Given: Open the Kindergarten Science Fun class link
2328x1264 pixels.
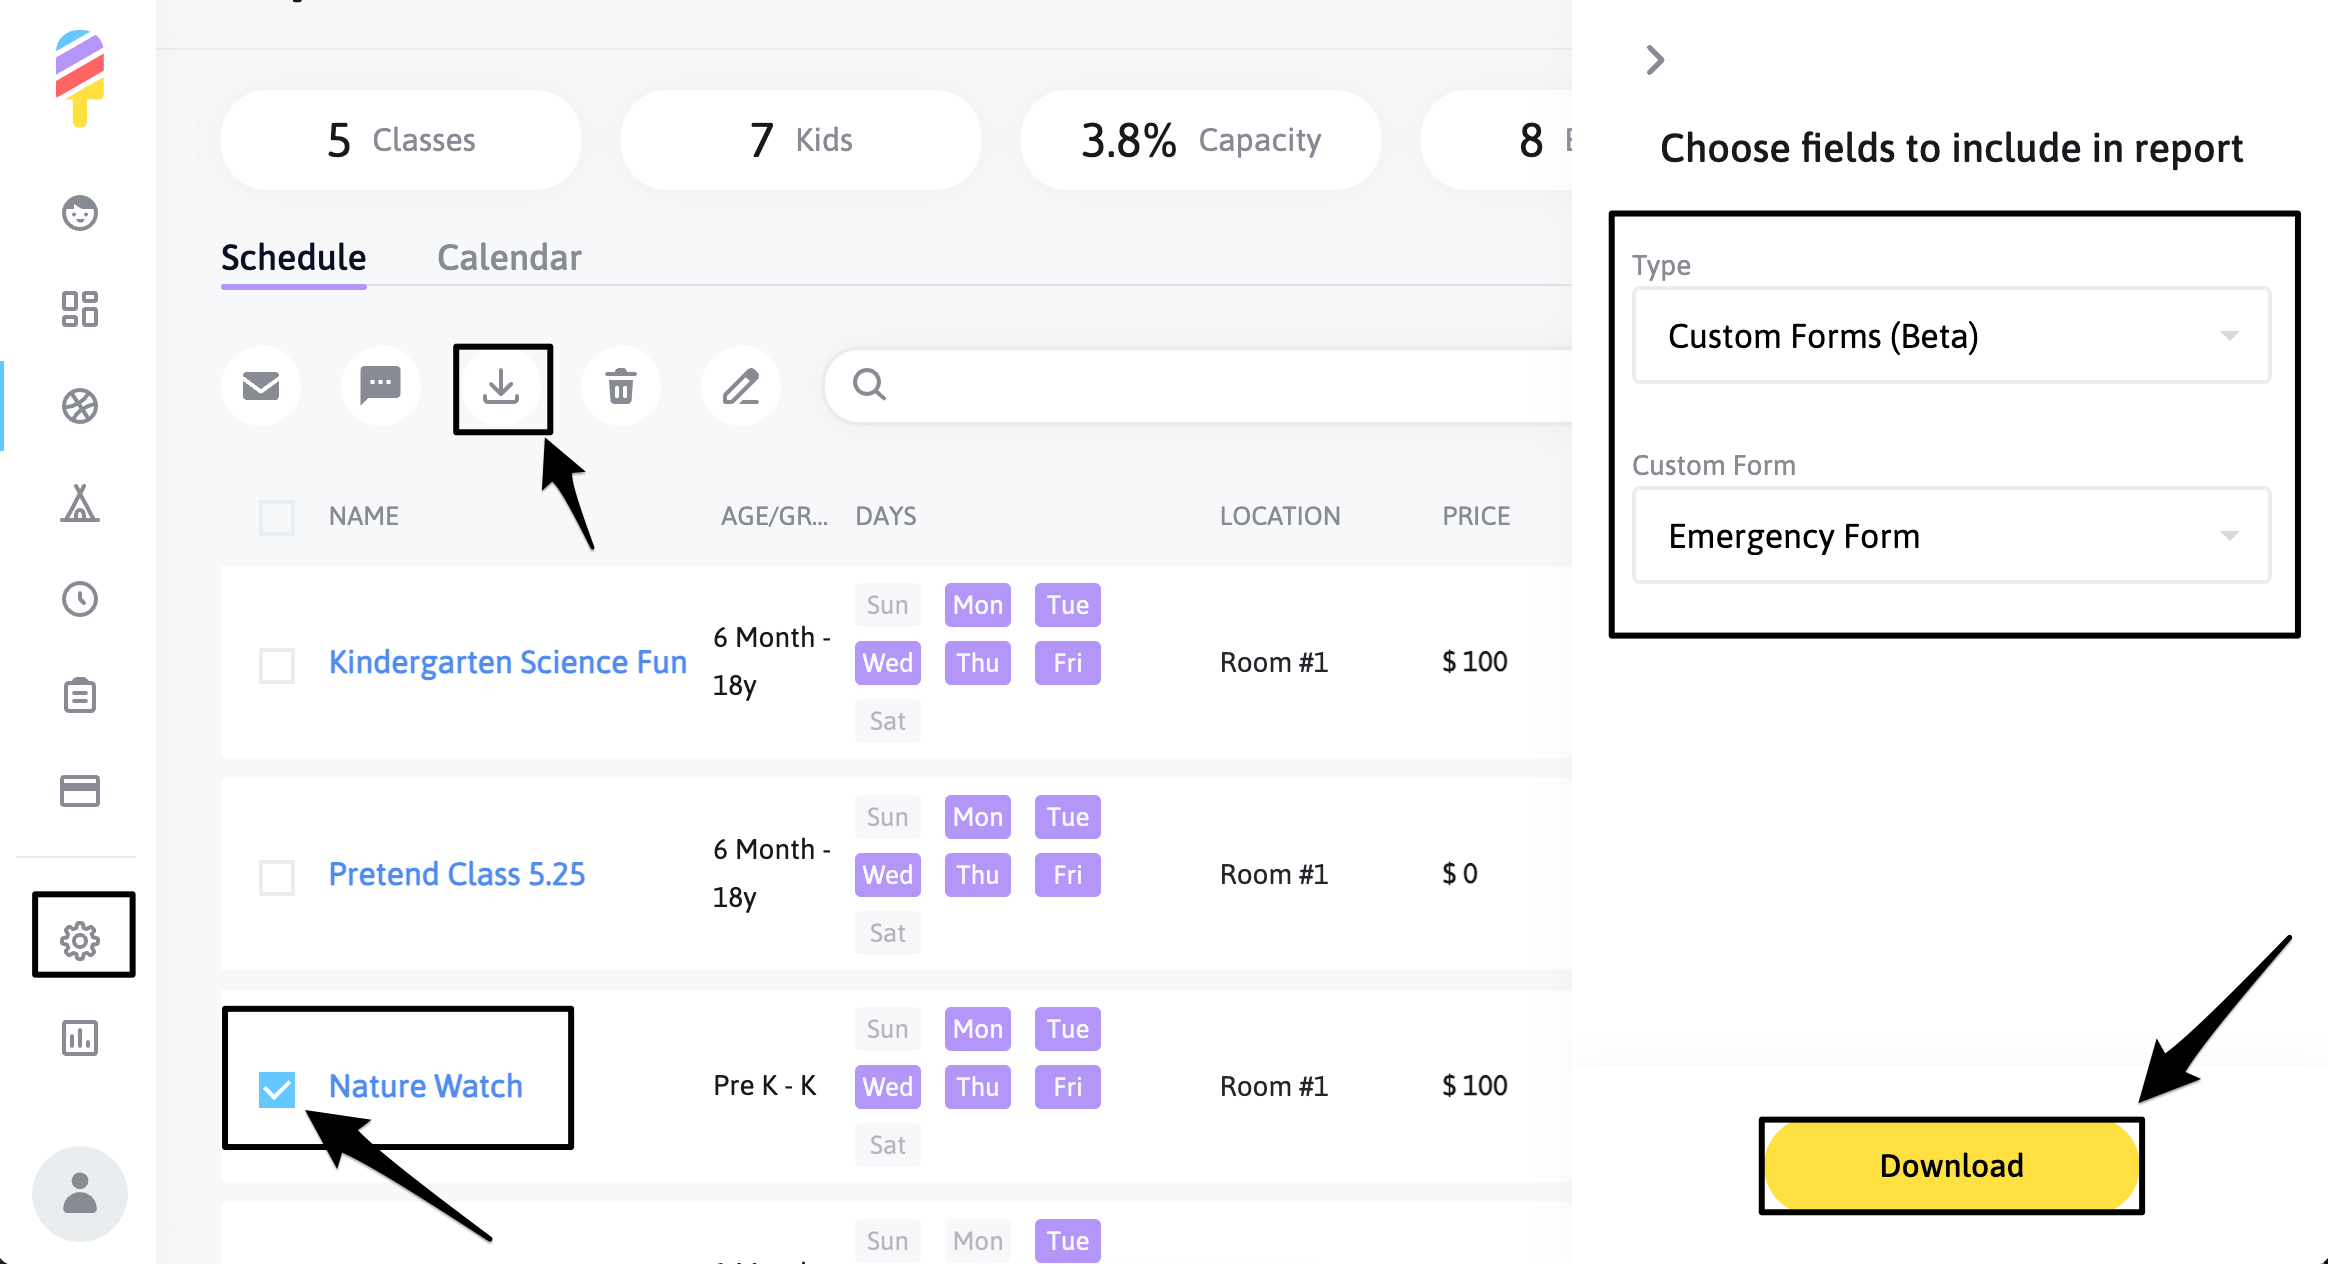Looking at the screenshot, I should coord(507,662).
